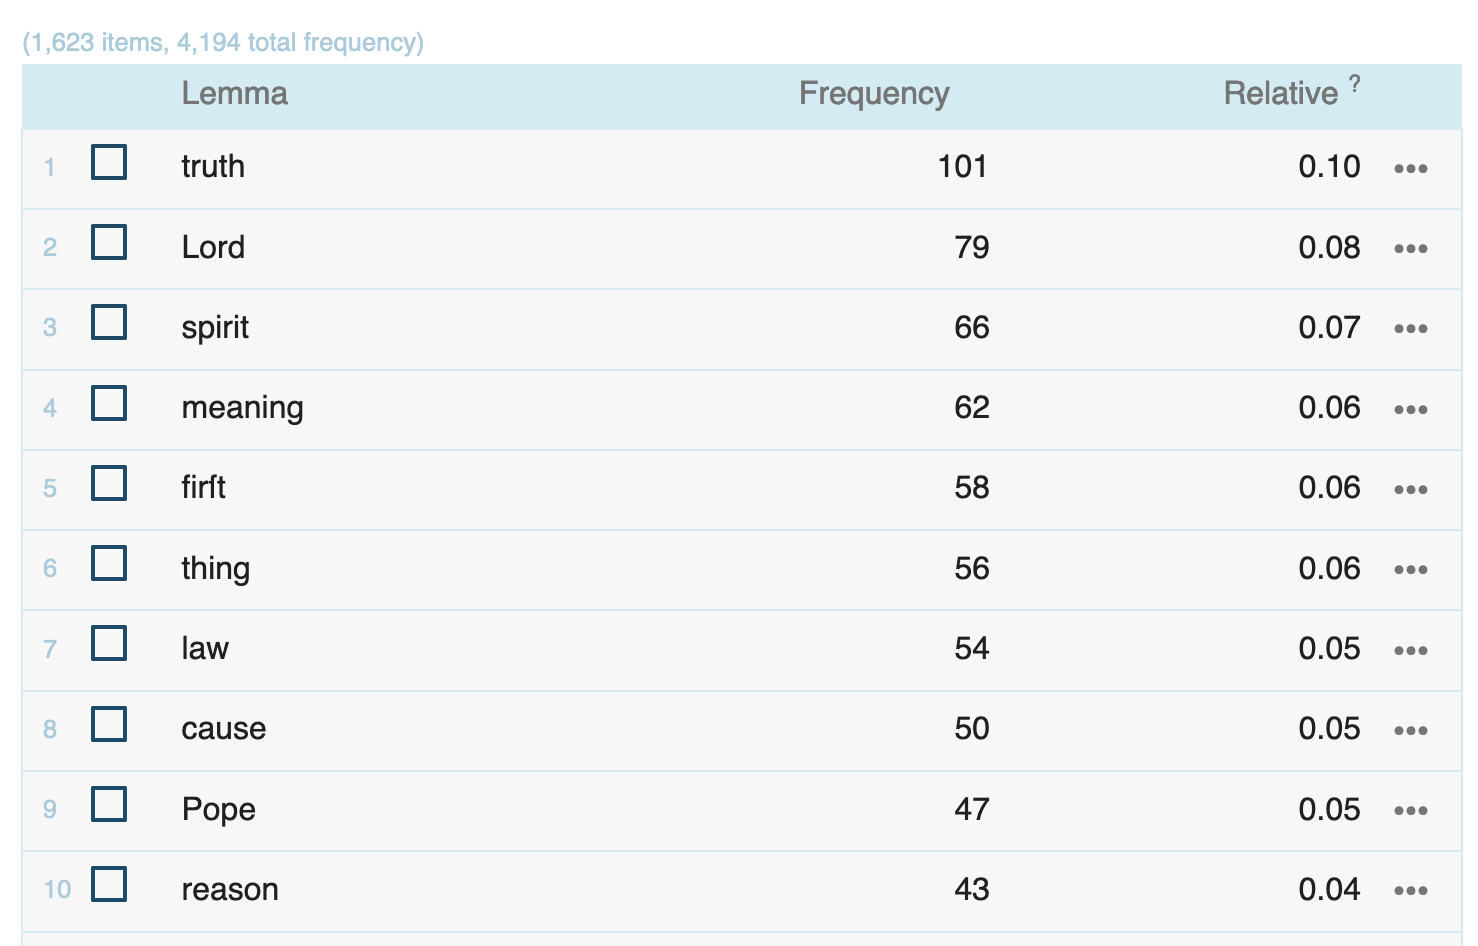Tick the checkbox beside cause
Screen dimensions: 1478x946
(109, 724)
